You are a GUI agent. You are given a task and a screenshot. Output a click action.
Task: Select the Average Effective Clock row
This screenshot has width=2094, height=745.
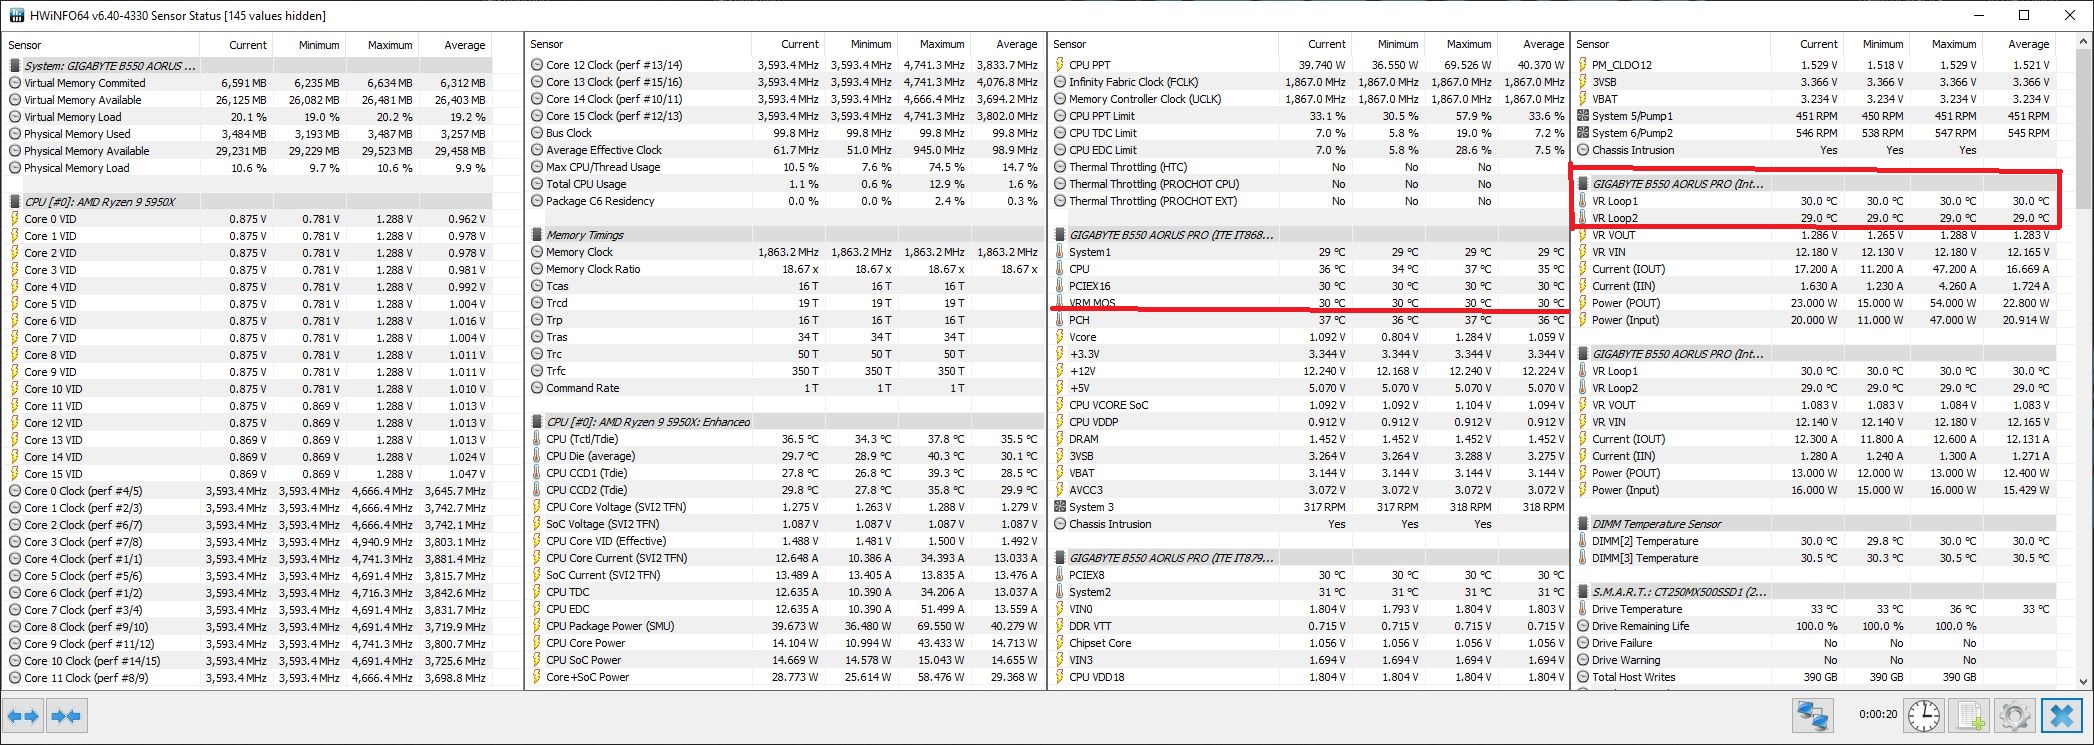(785, 150)
